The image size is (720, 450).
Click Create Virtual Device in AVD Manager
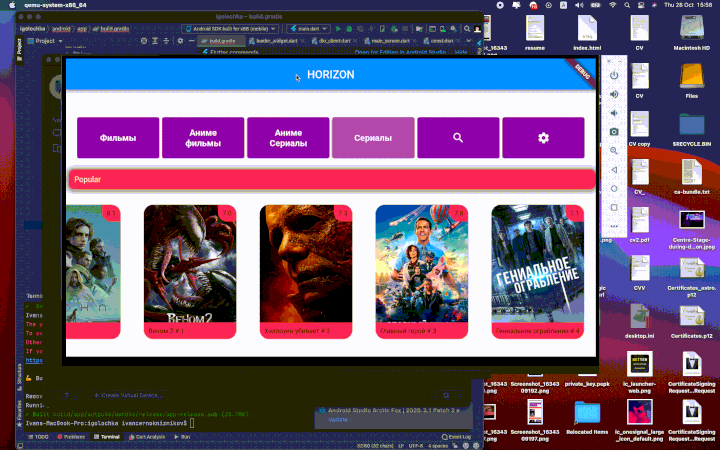tap(127, 395)
